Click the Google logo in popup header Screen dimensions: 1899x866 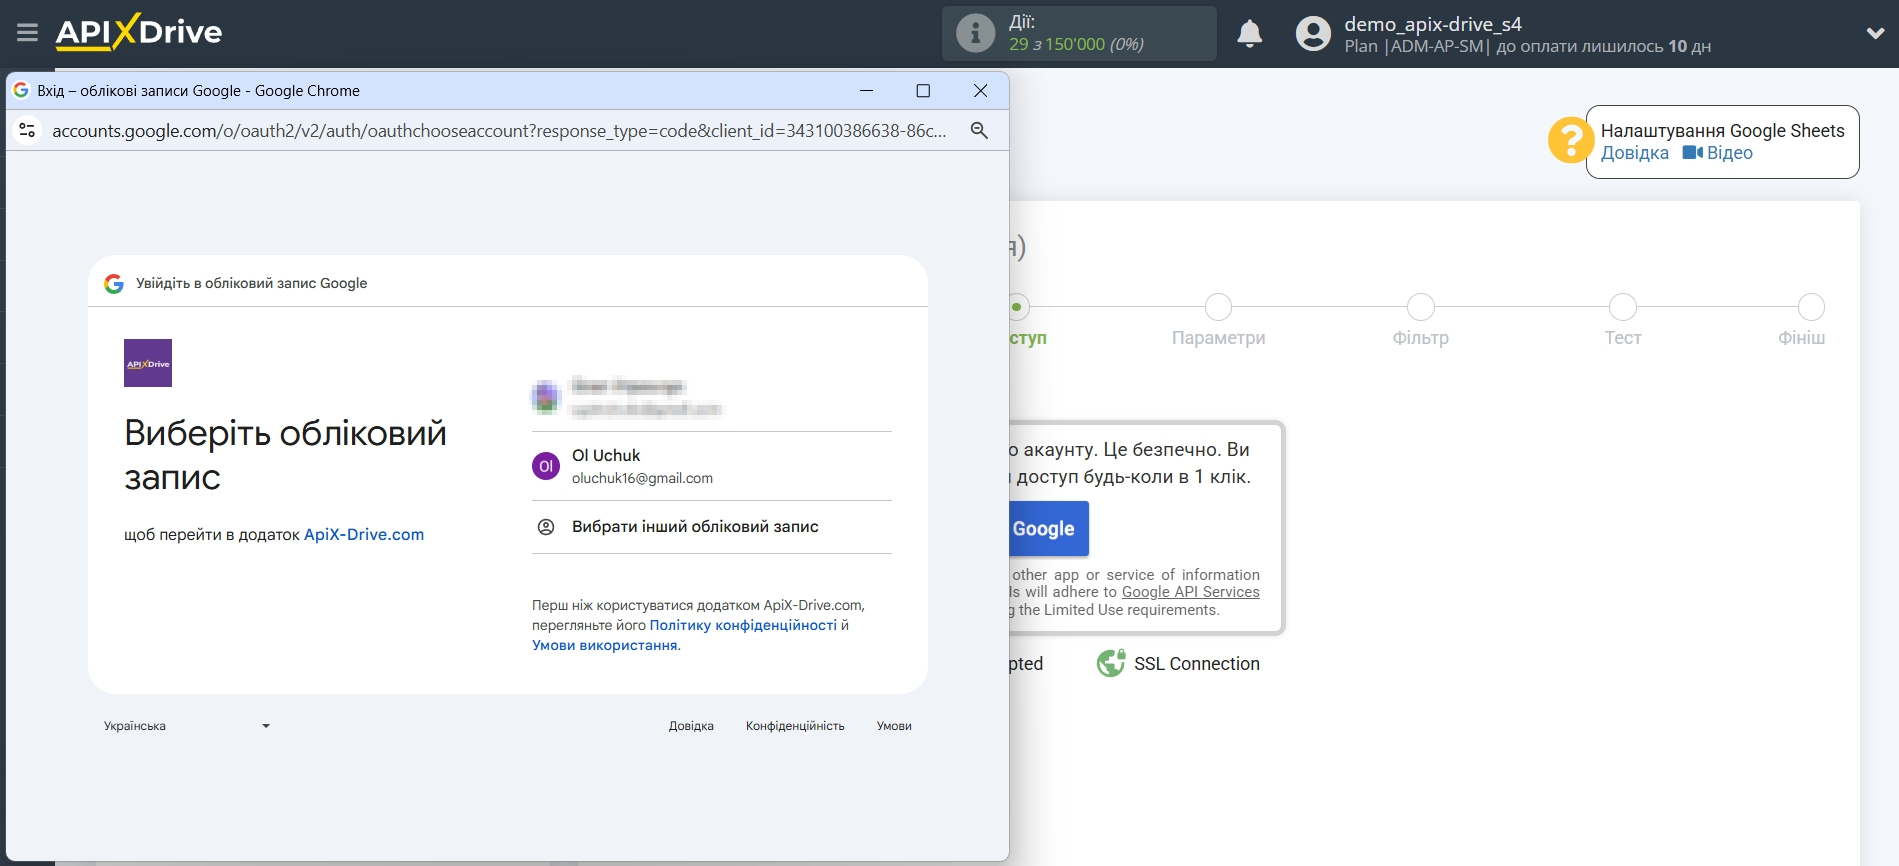click(x=114, y=283)
